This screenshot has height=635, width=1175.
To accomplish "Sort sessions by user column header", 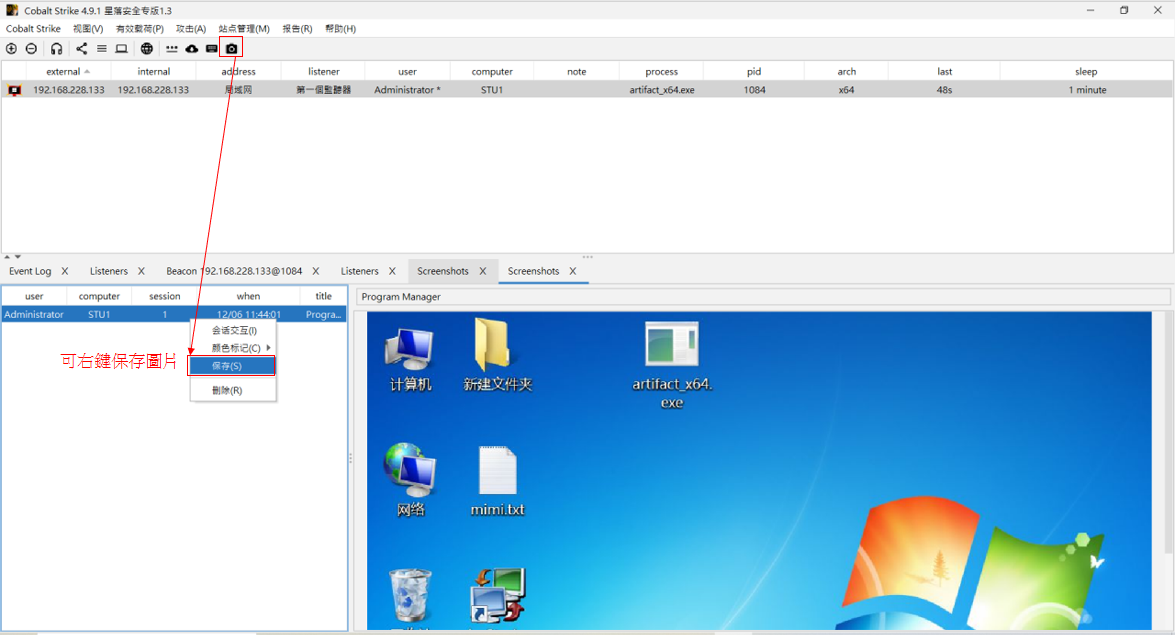I will pyautogui.click(x=408, y=72).
